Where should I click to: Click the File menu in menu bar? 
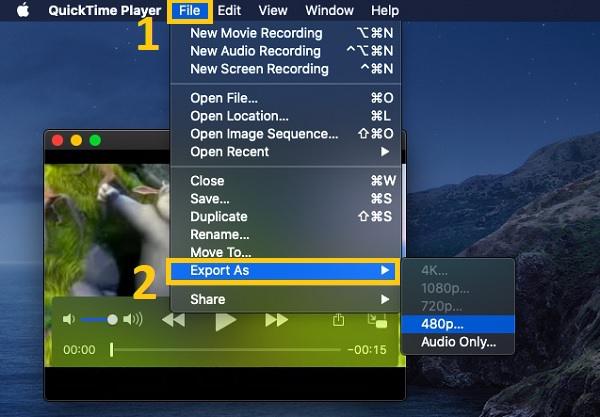point(189,10)
